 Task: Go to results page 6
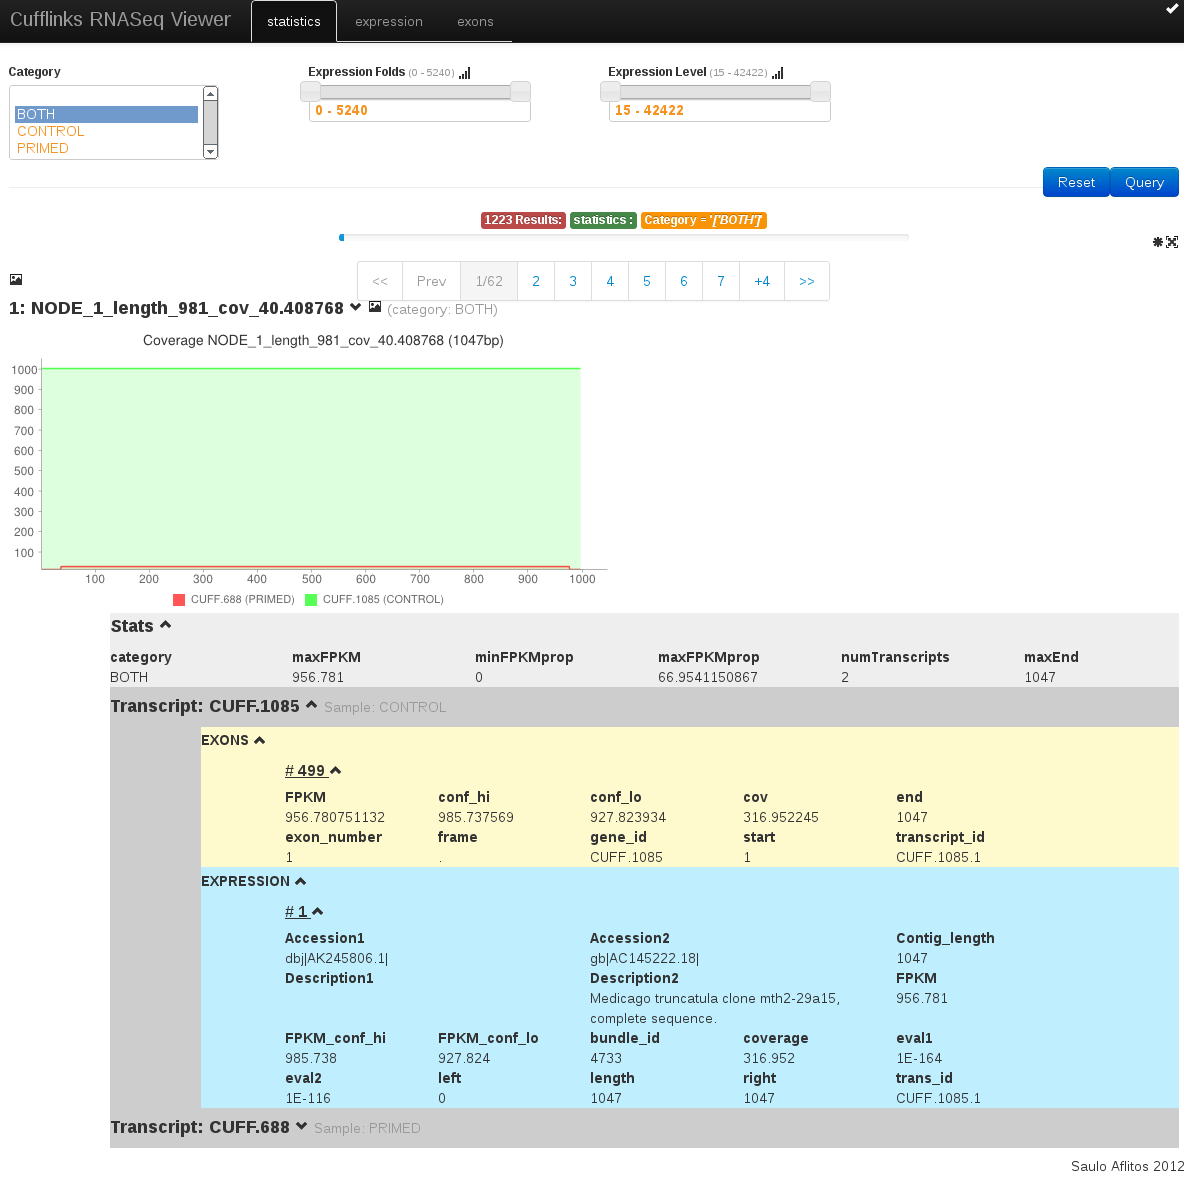(x=684, y=281)
